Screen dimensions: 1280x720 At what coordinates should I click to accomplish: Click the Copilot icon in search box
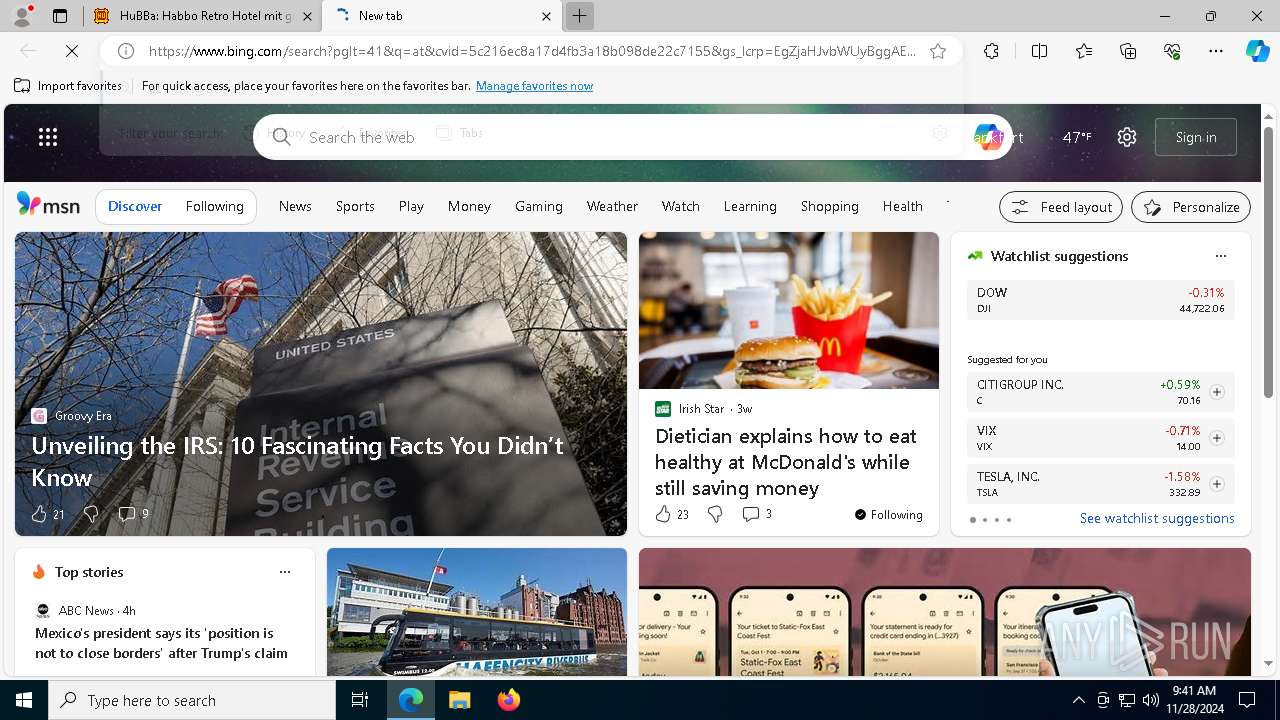pos(986,137)
